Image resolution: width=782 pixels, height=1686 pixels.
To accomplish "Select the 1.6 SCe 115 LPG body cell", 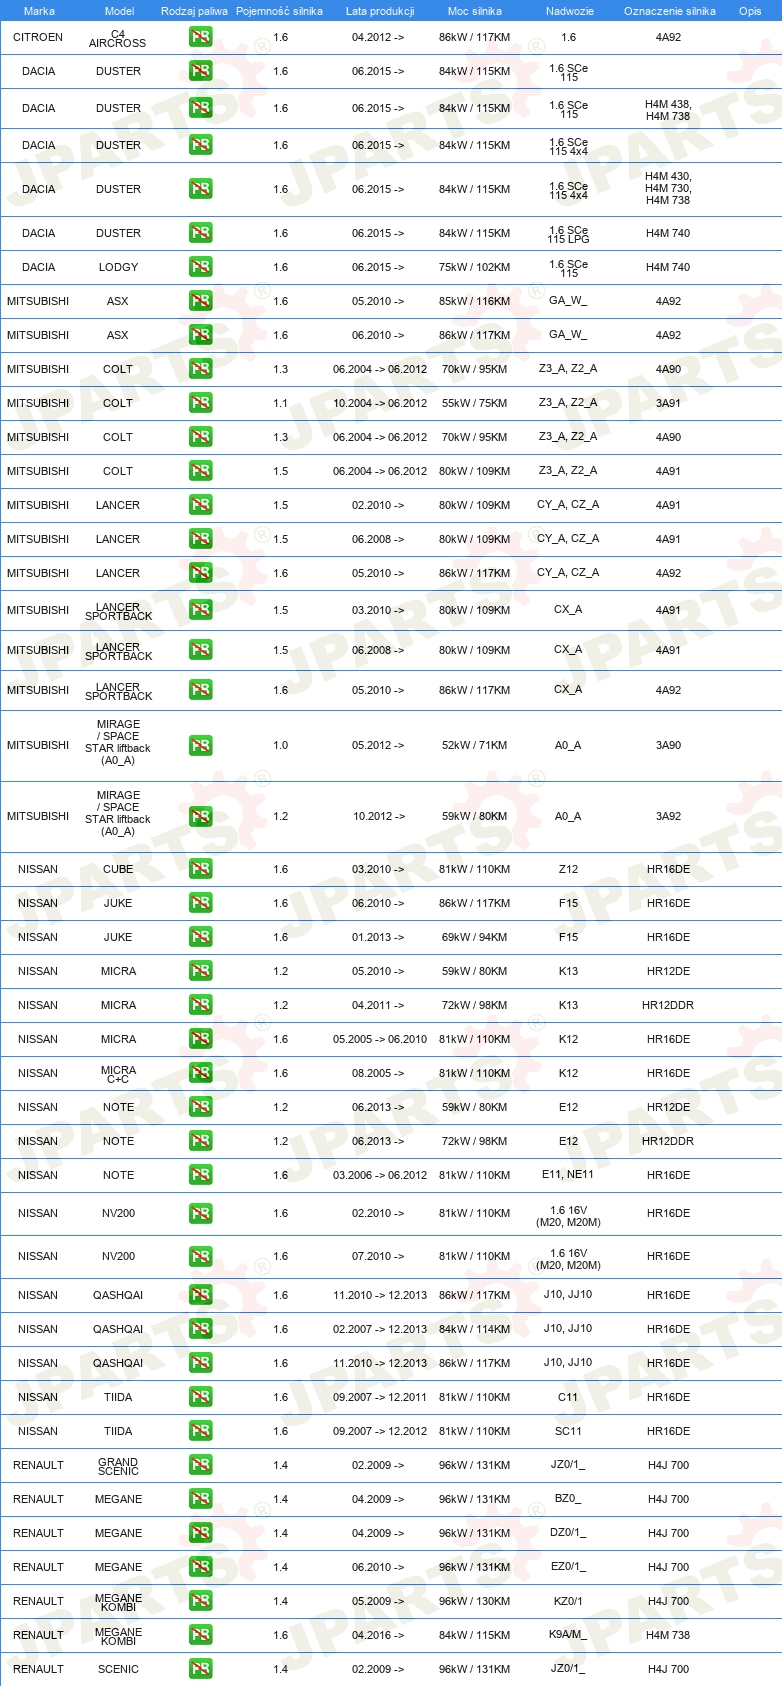I will [x=568, y=234].
